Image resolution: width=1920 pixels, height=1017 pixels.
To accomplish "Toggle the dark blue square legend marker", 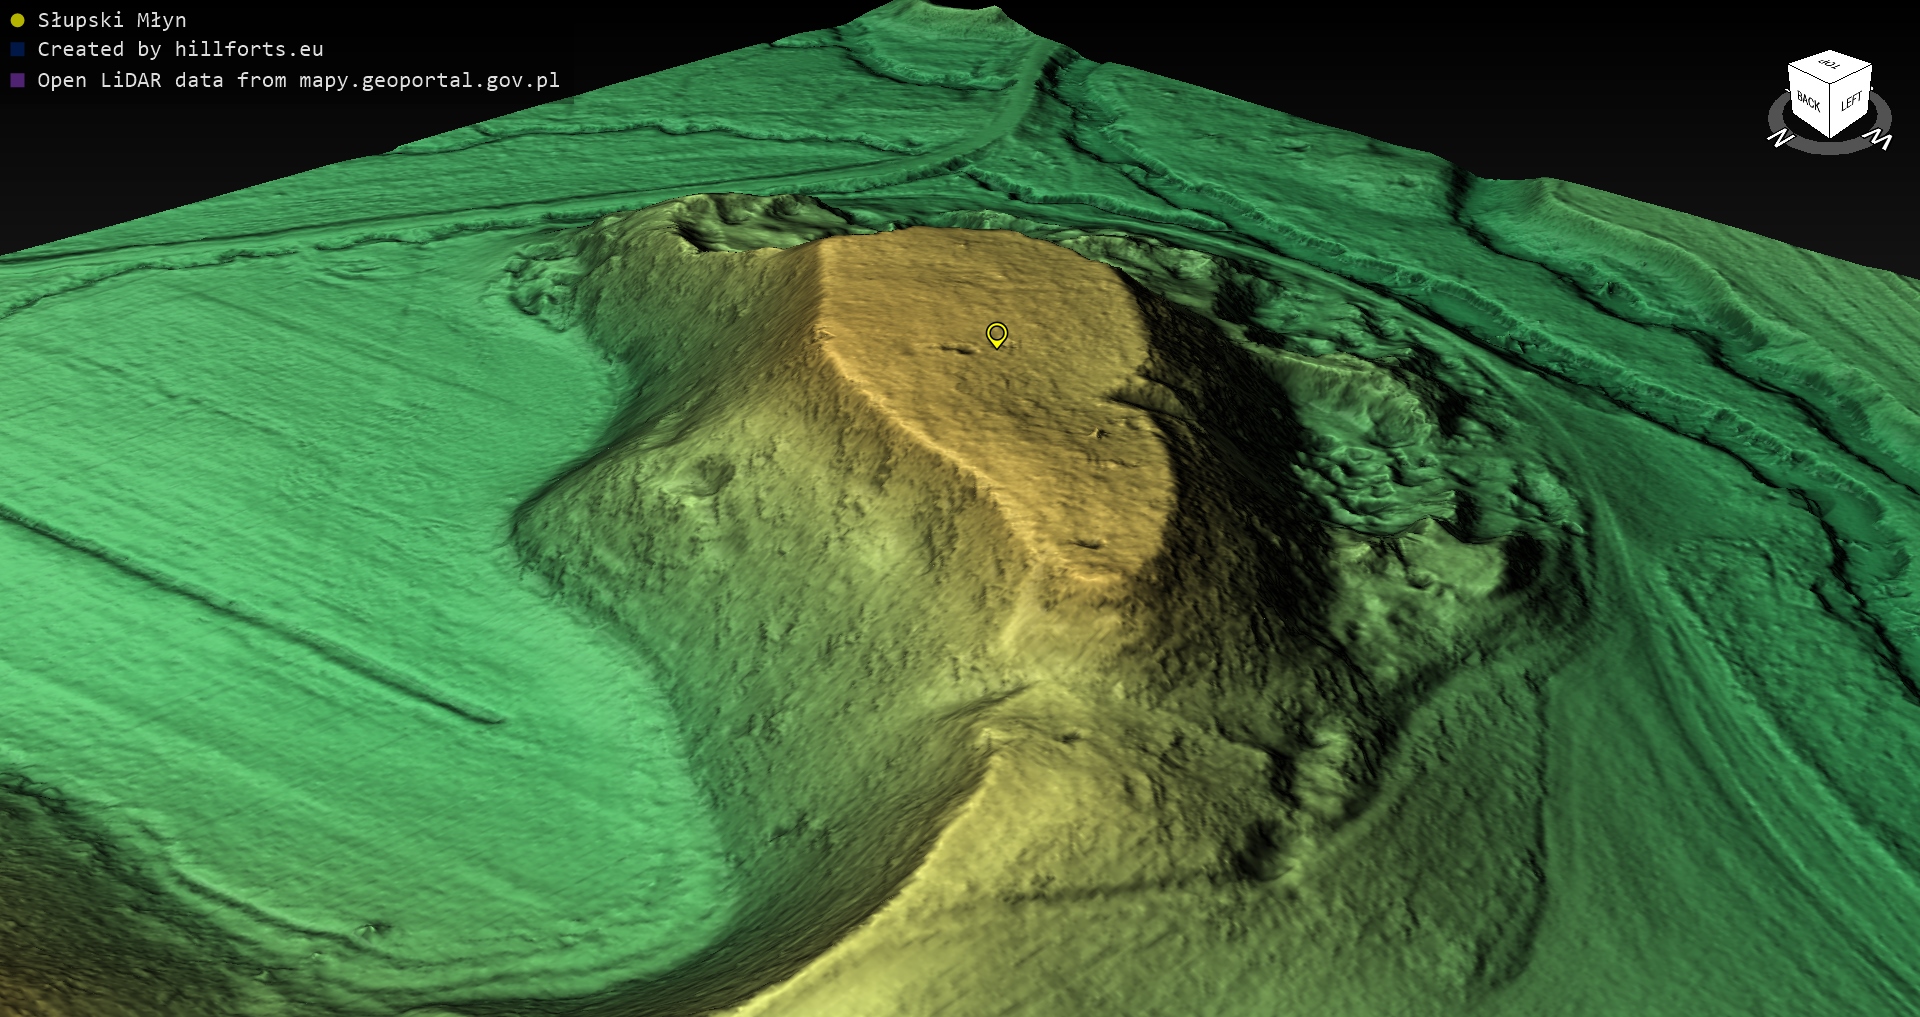I will coord(17,50).
